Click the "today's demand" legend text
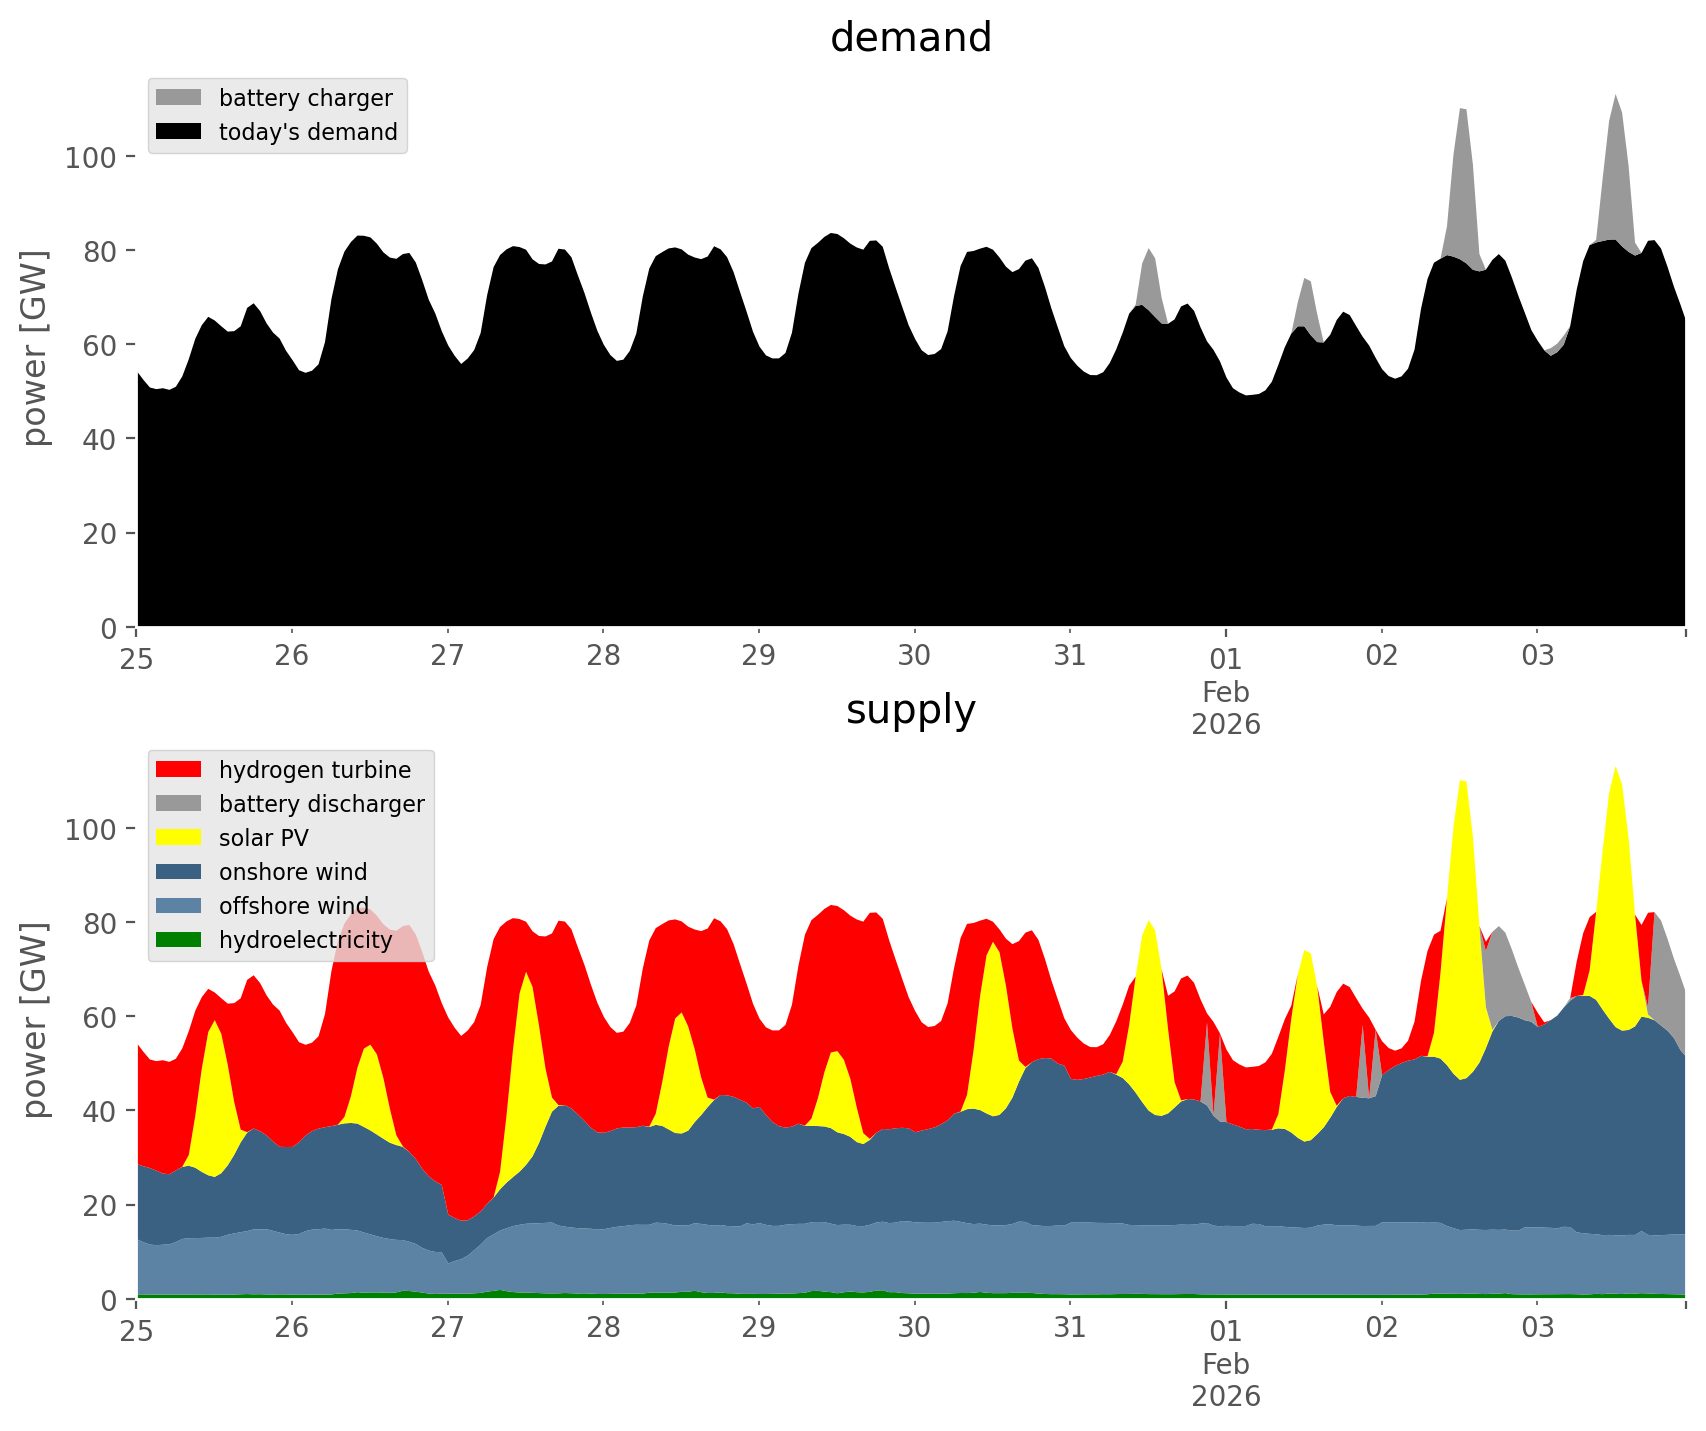 pyautogui.click(x=308, y=132)
